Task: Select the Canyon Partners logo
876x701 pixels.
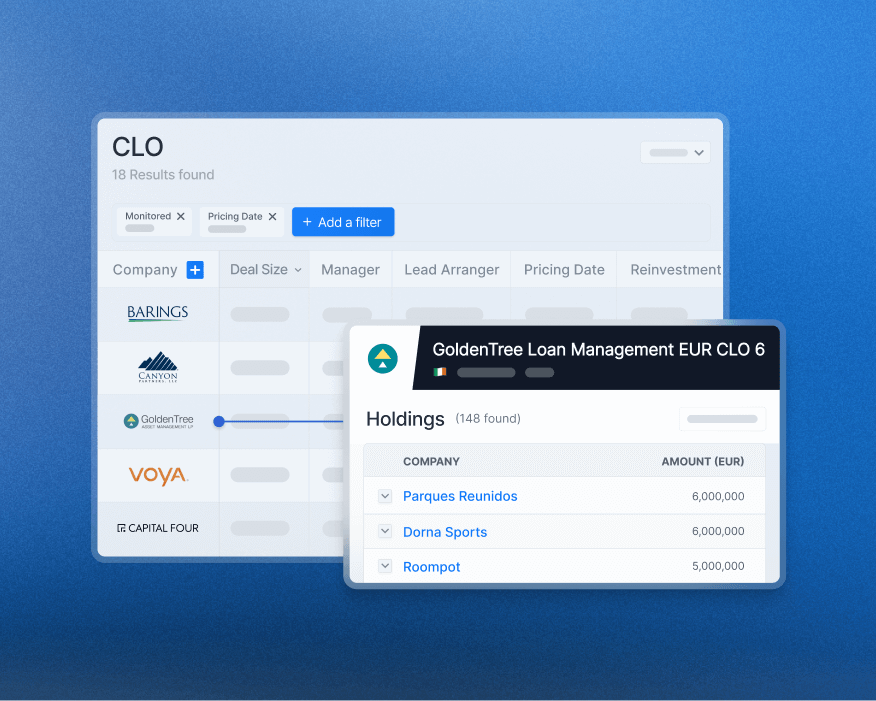Action: point(157,367)
